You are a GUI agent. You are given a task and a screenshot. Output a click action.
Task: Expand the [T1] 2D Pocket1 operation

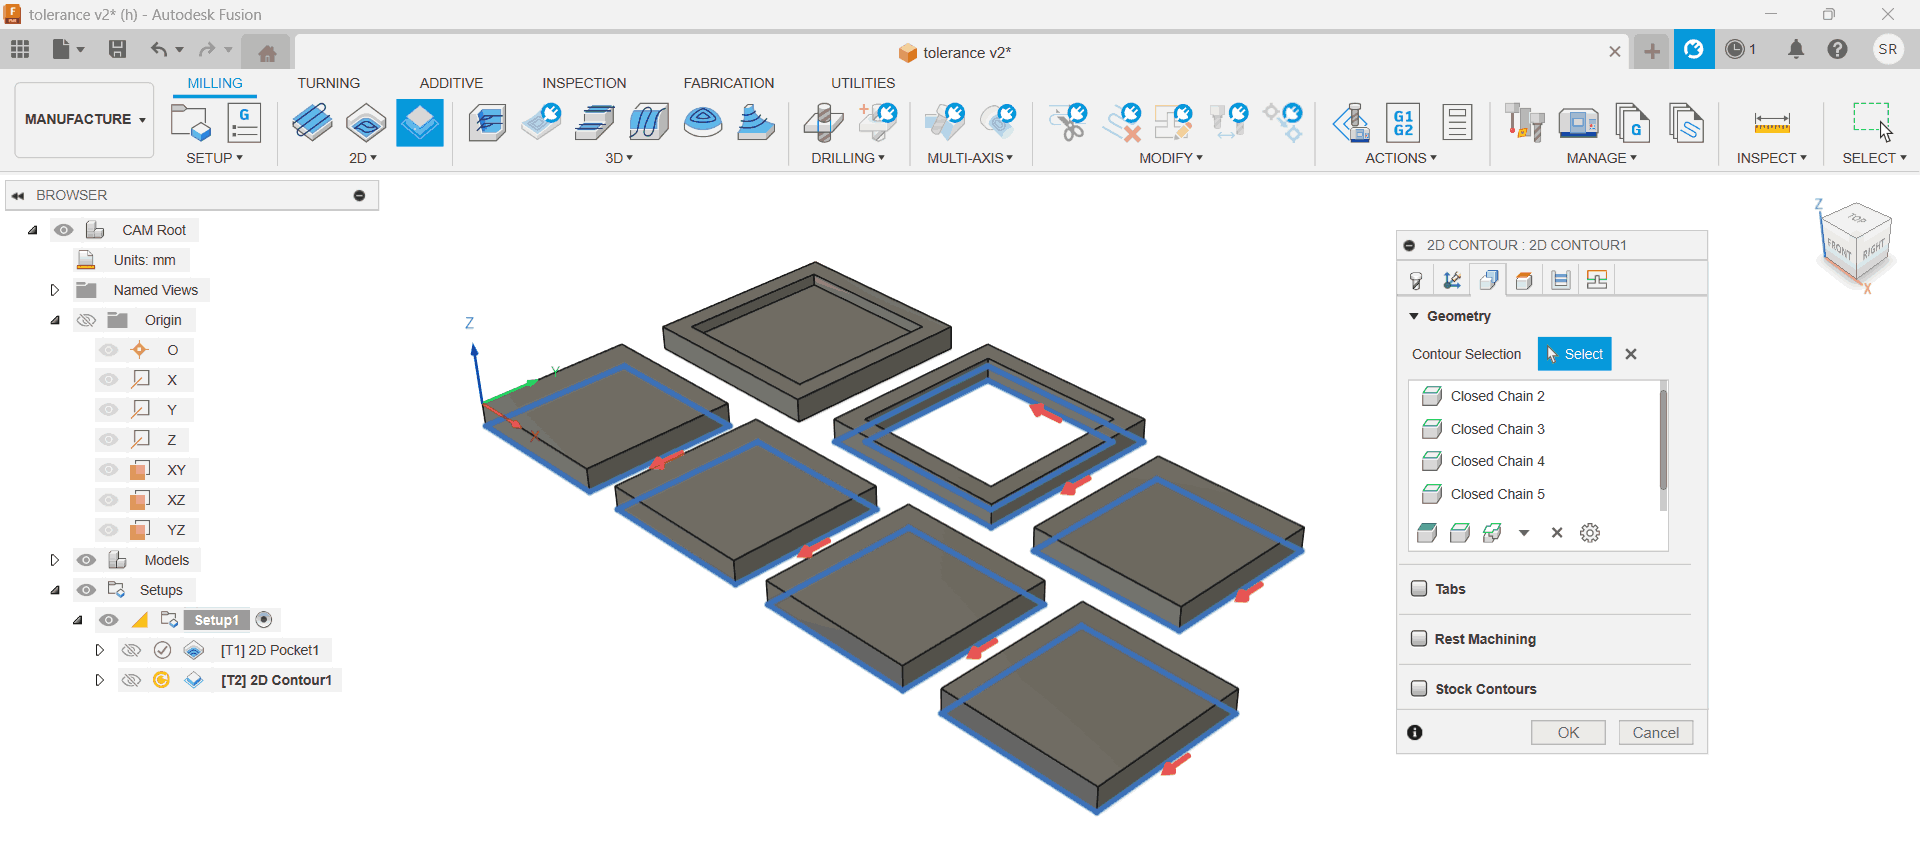pos(99,650)
